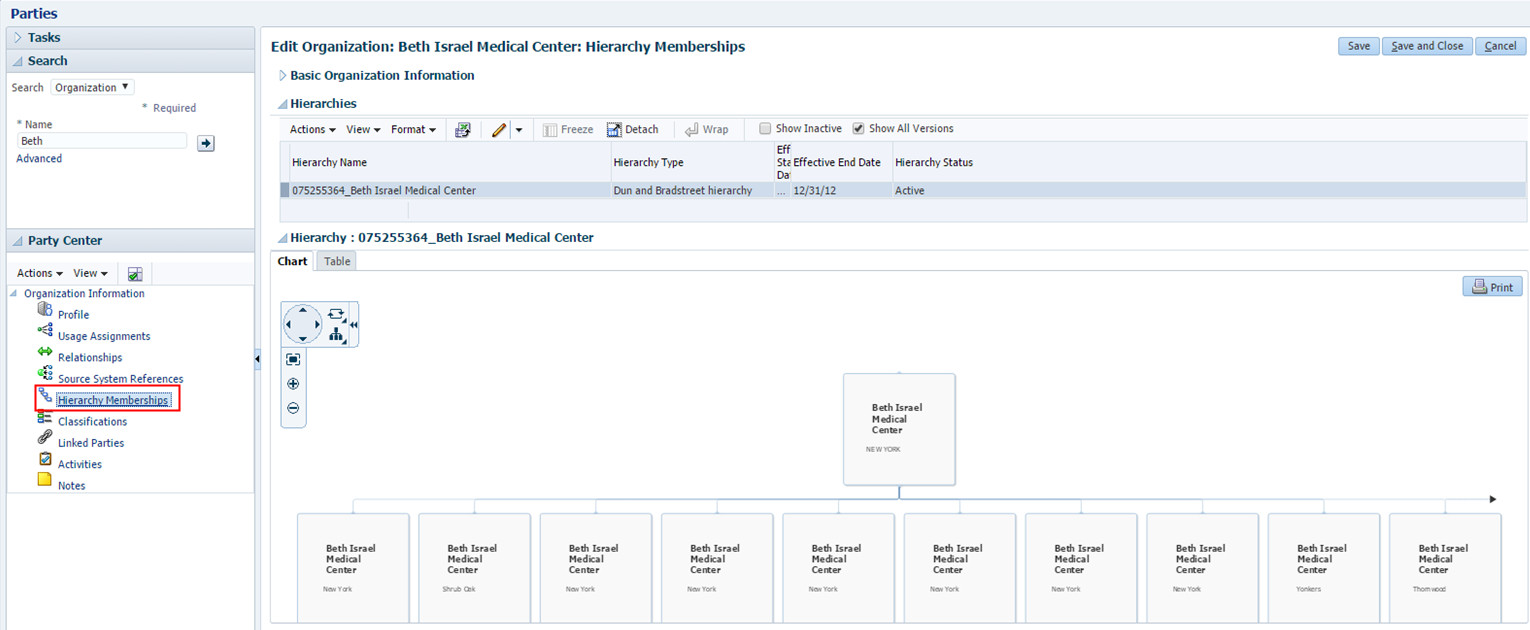This screenshot has height=630, width=1530.
Task: Click the green Relationships arrows icon
Action: click(44, 352)
